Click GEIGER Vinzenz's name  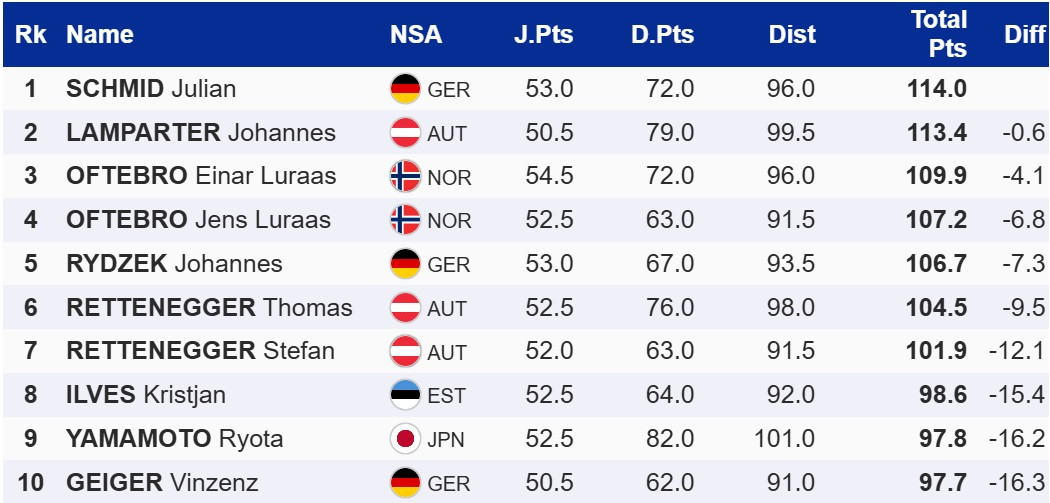(162, 483)
